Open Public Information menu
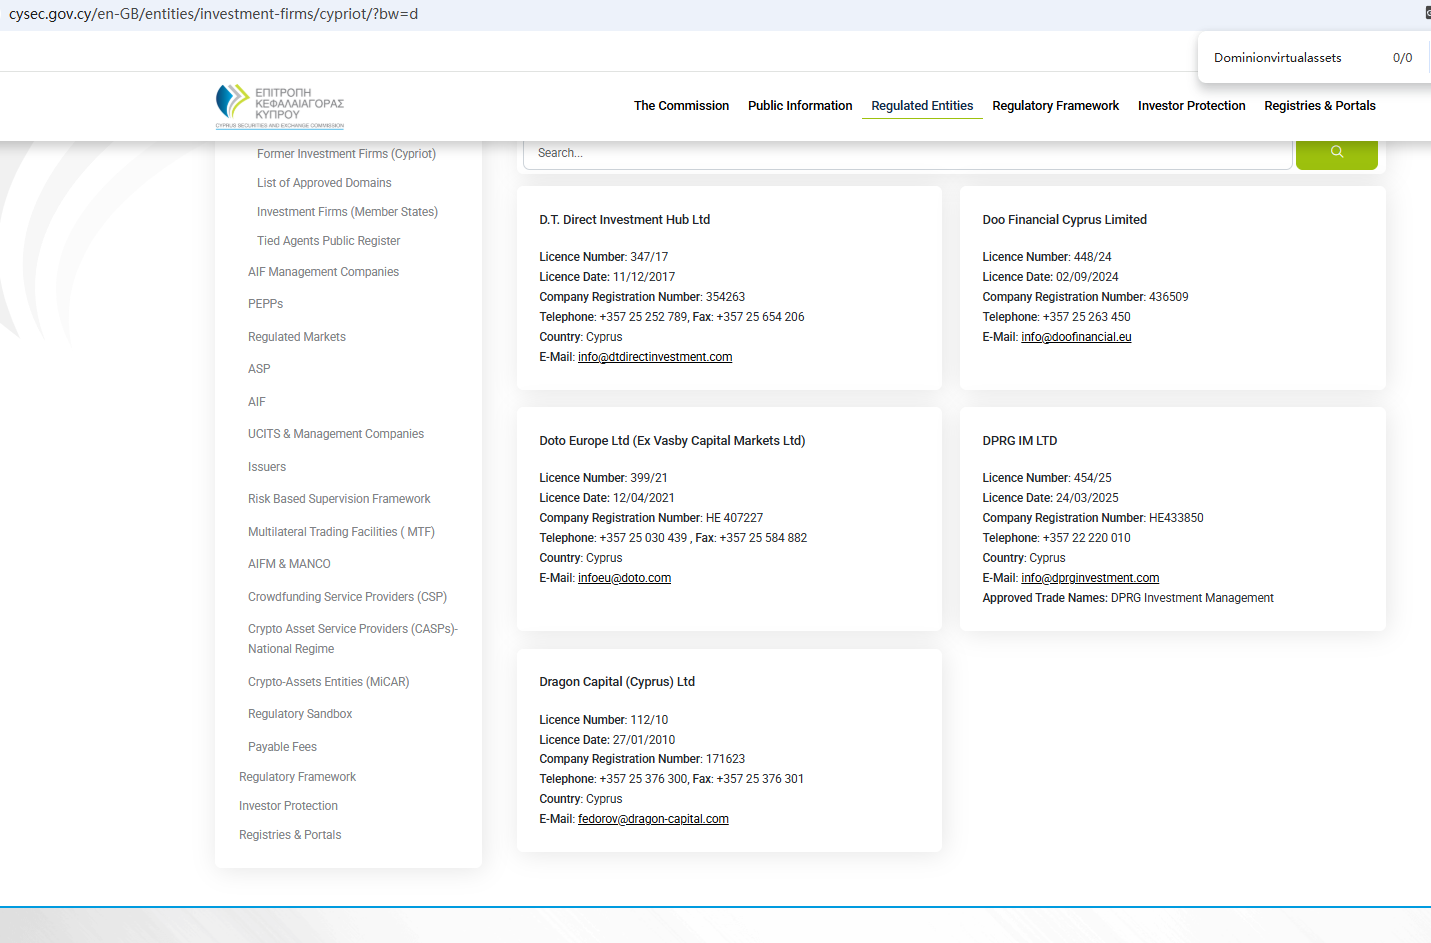This screenshot has height=943, width=1431. 800,106
